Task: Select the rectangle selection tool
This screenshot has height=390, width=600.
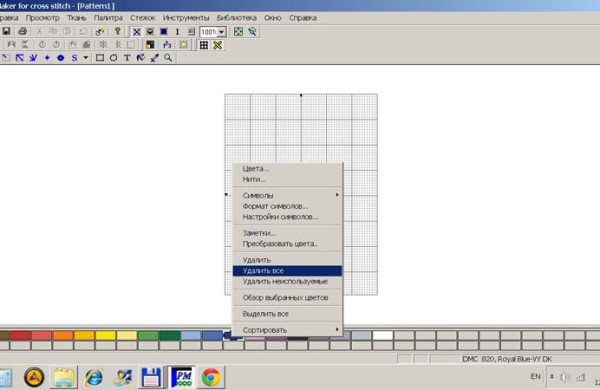Action: pos(100,58)
